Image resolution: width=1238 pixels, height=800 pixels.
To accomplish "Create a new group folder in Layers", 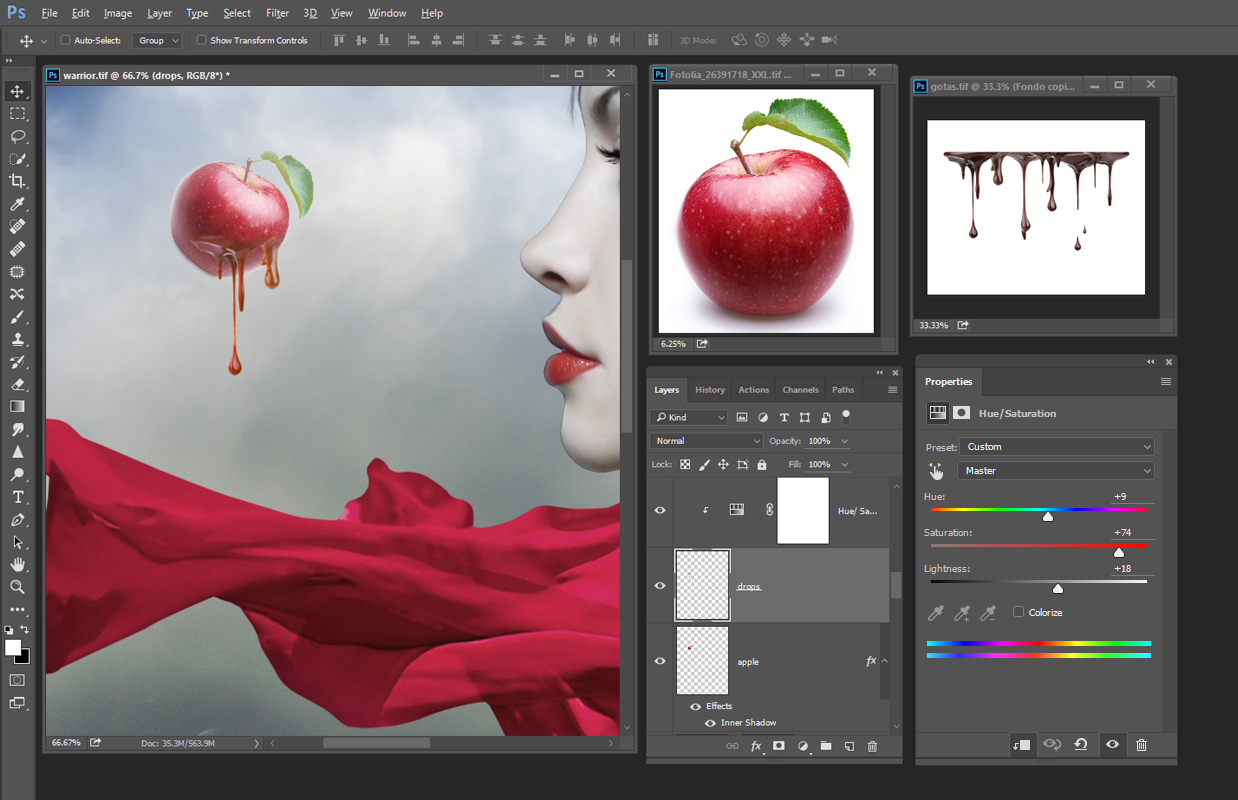I will 826,746.
